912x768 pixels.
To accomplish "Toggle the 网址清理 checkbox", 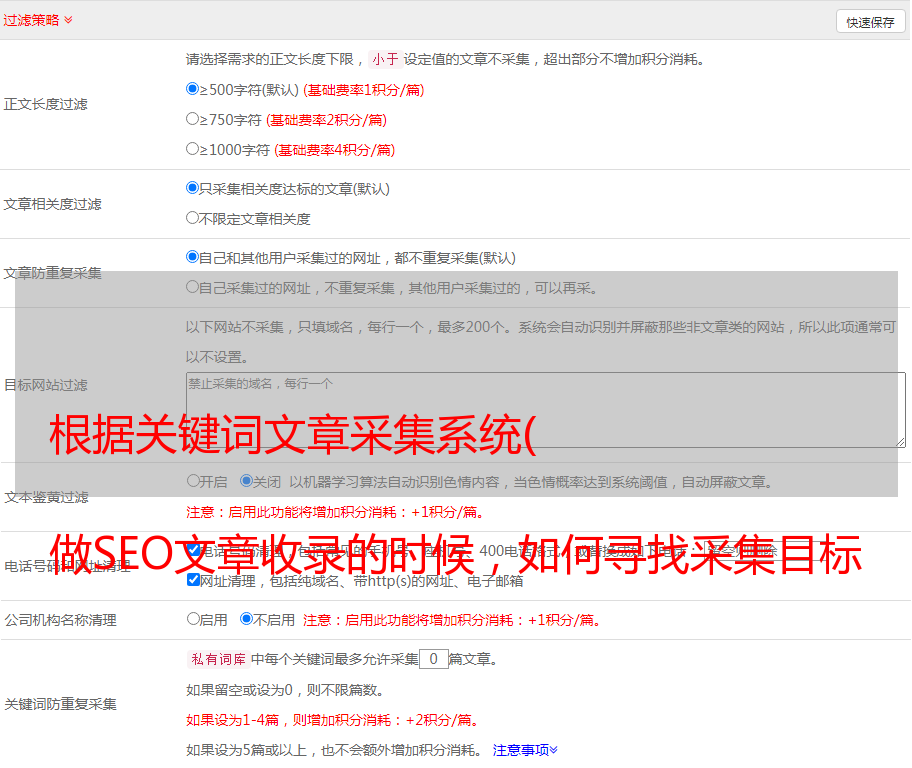I will coord(193,580).
